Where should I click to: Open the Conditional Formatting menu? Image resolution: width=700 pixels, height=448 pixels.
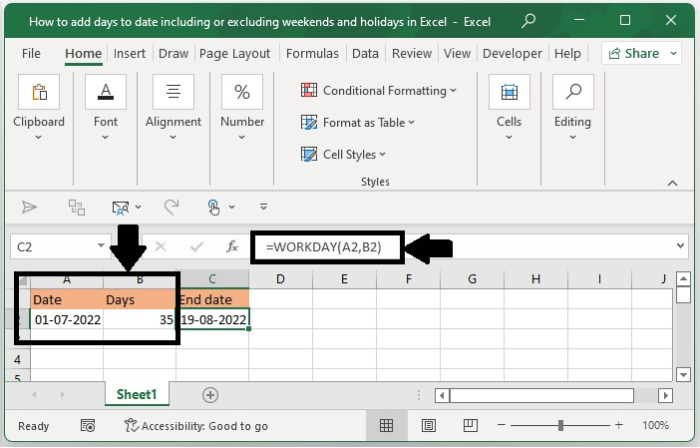pyautogui.click(x=379, y=90)
